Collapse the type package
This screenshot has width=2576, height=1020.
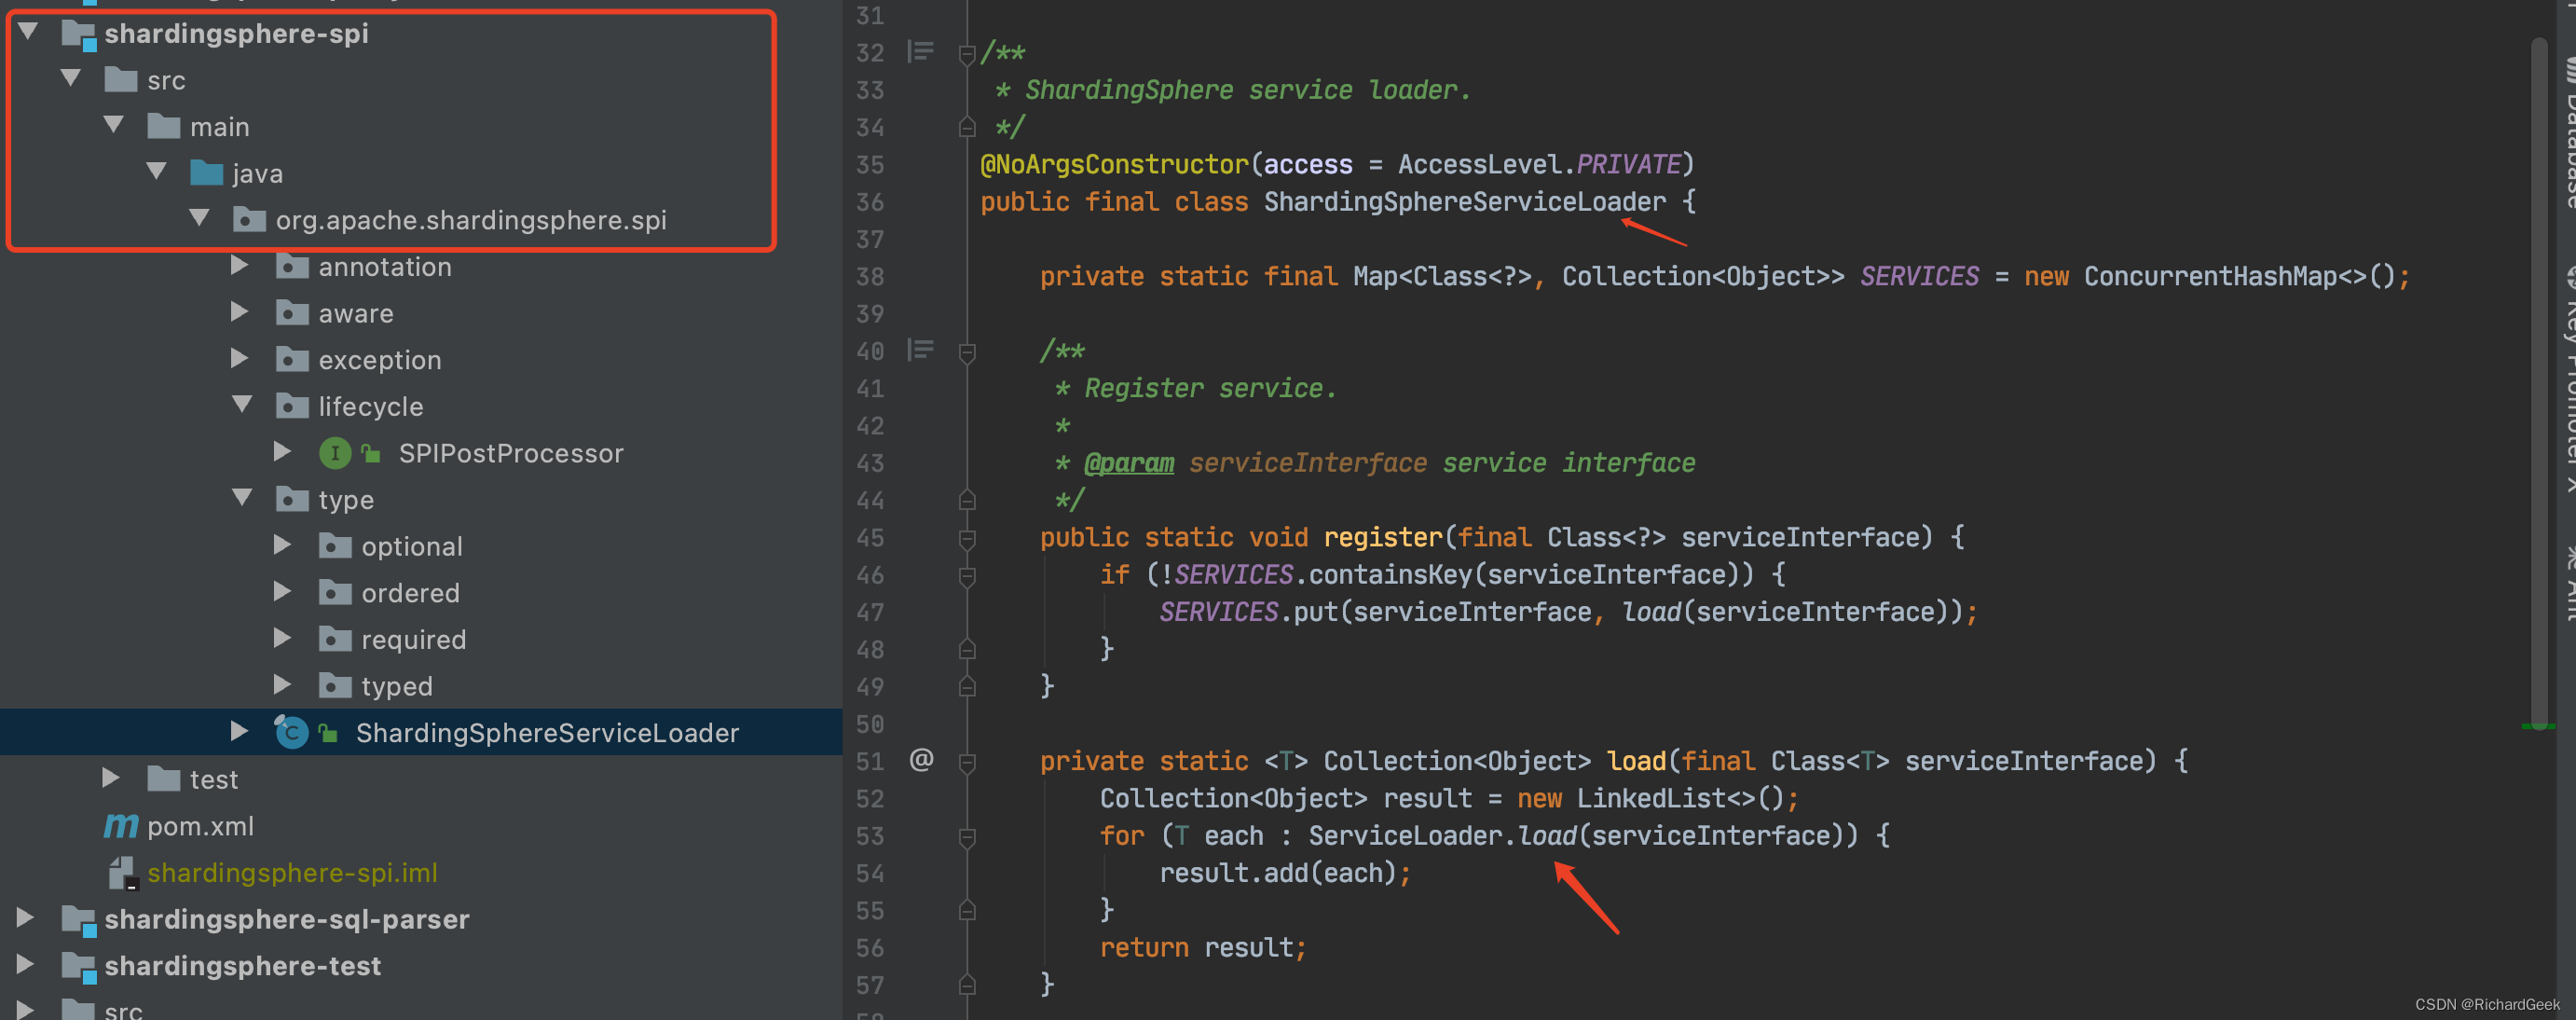click(x=242, y=498)
